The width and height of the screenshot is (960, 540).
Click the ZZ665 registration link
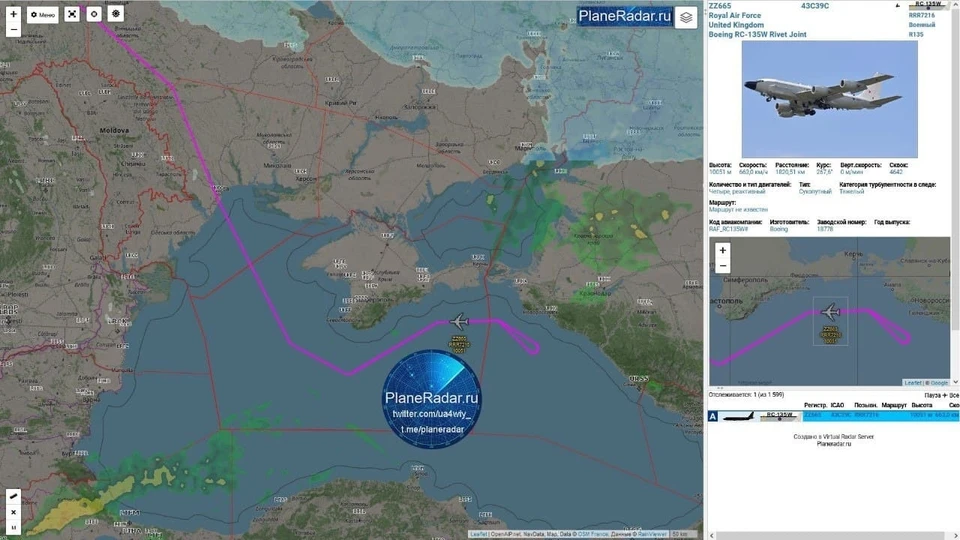(x=719, y=6)
